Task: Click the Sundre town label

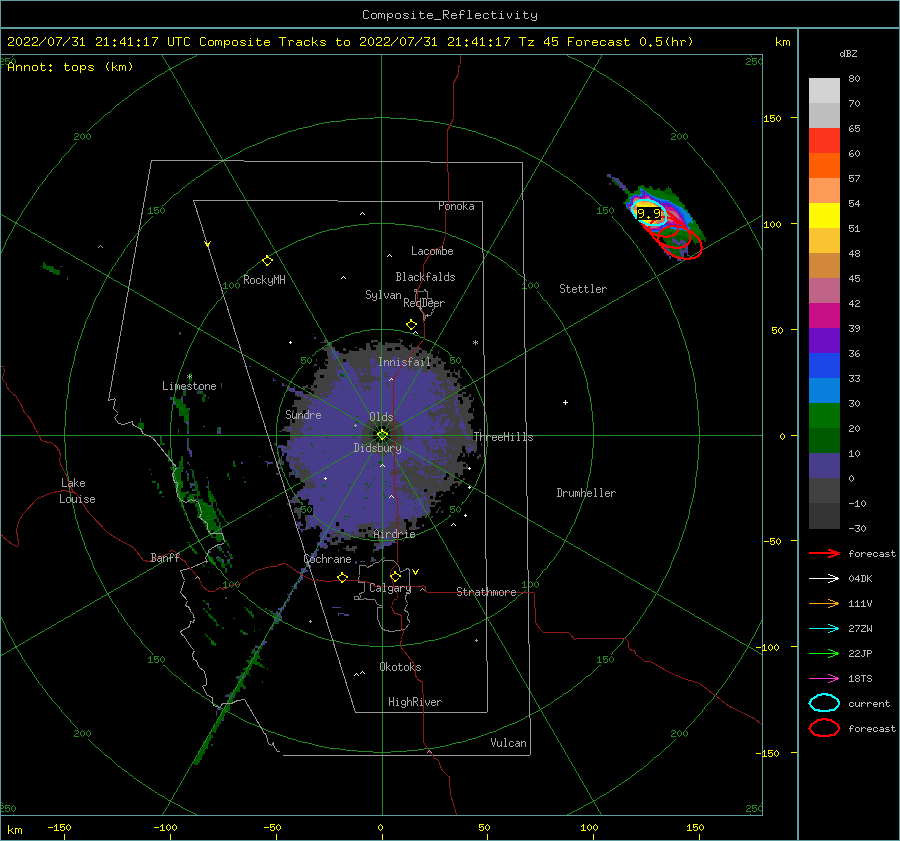Action: tap(303, 414)
